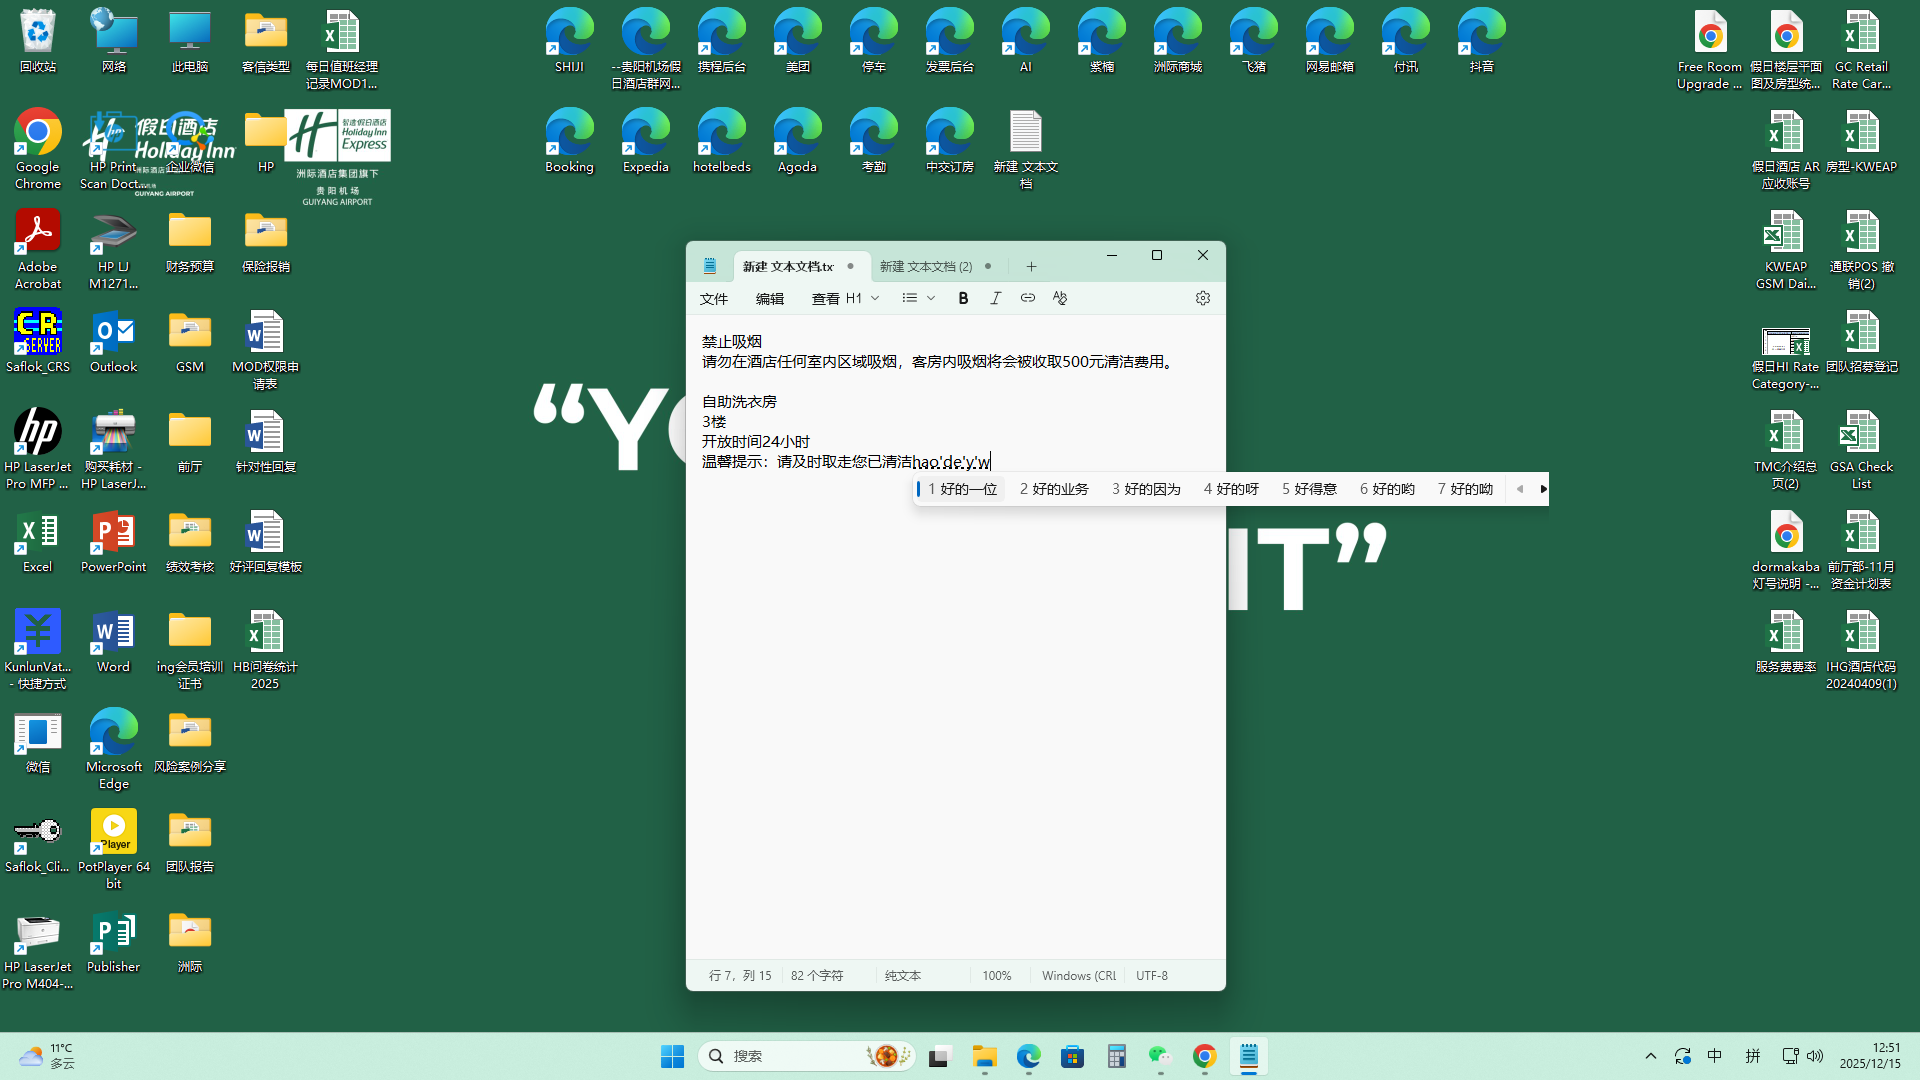Click the 100% zoom level indicator

[996, 975]
